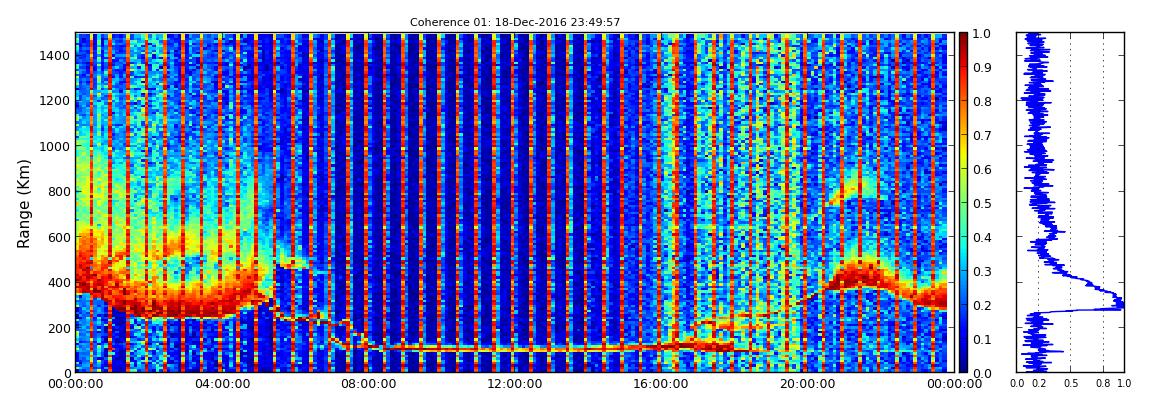Click the 400 range tick label

59,282
